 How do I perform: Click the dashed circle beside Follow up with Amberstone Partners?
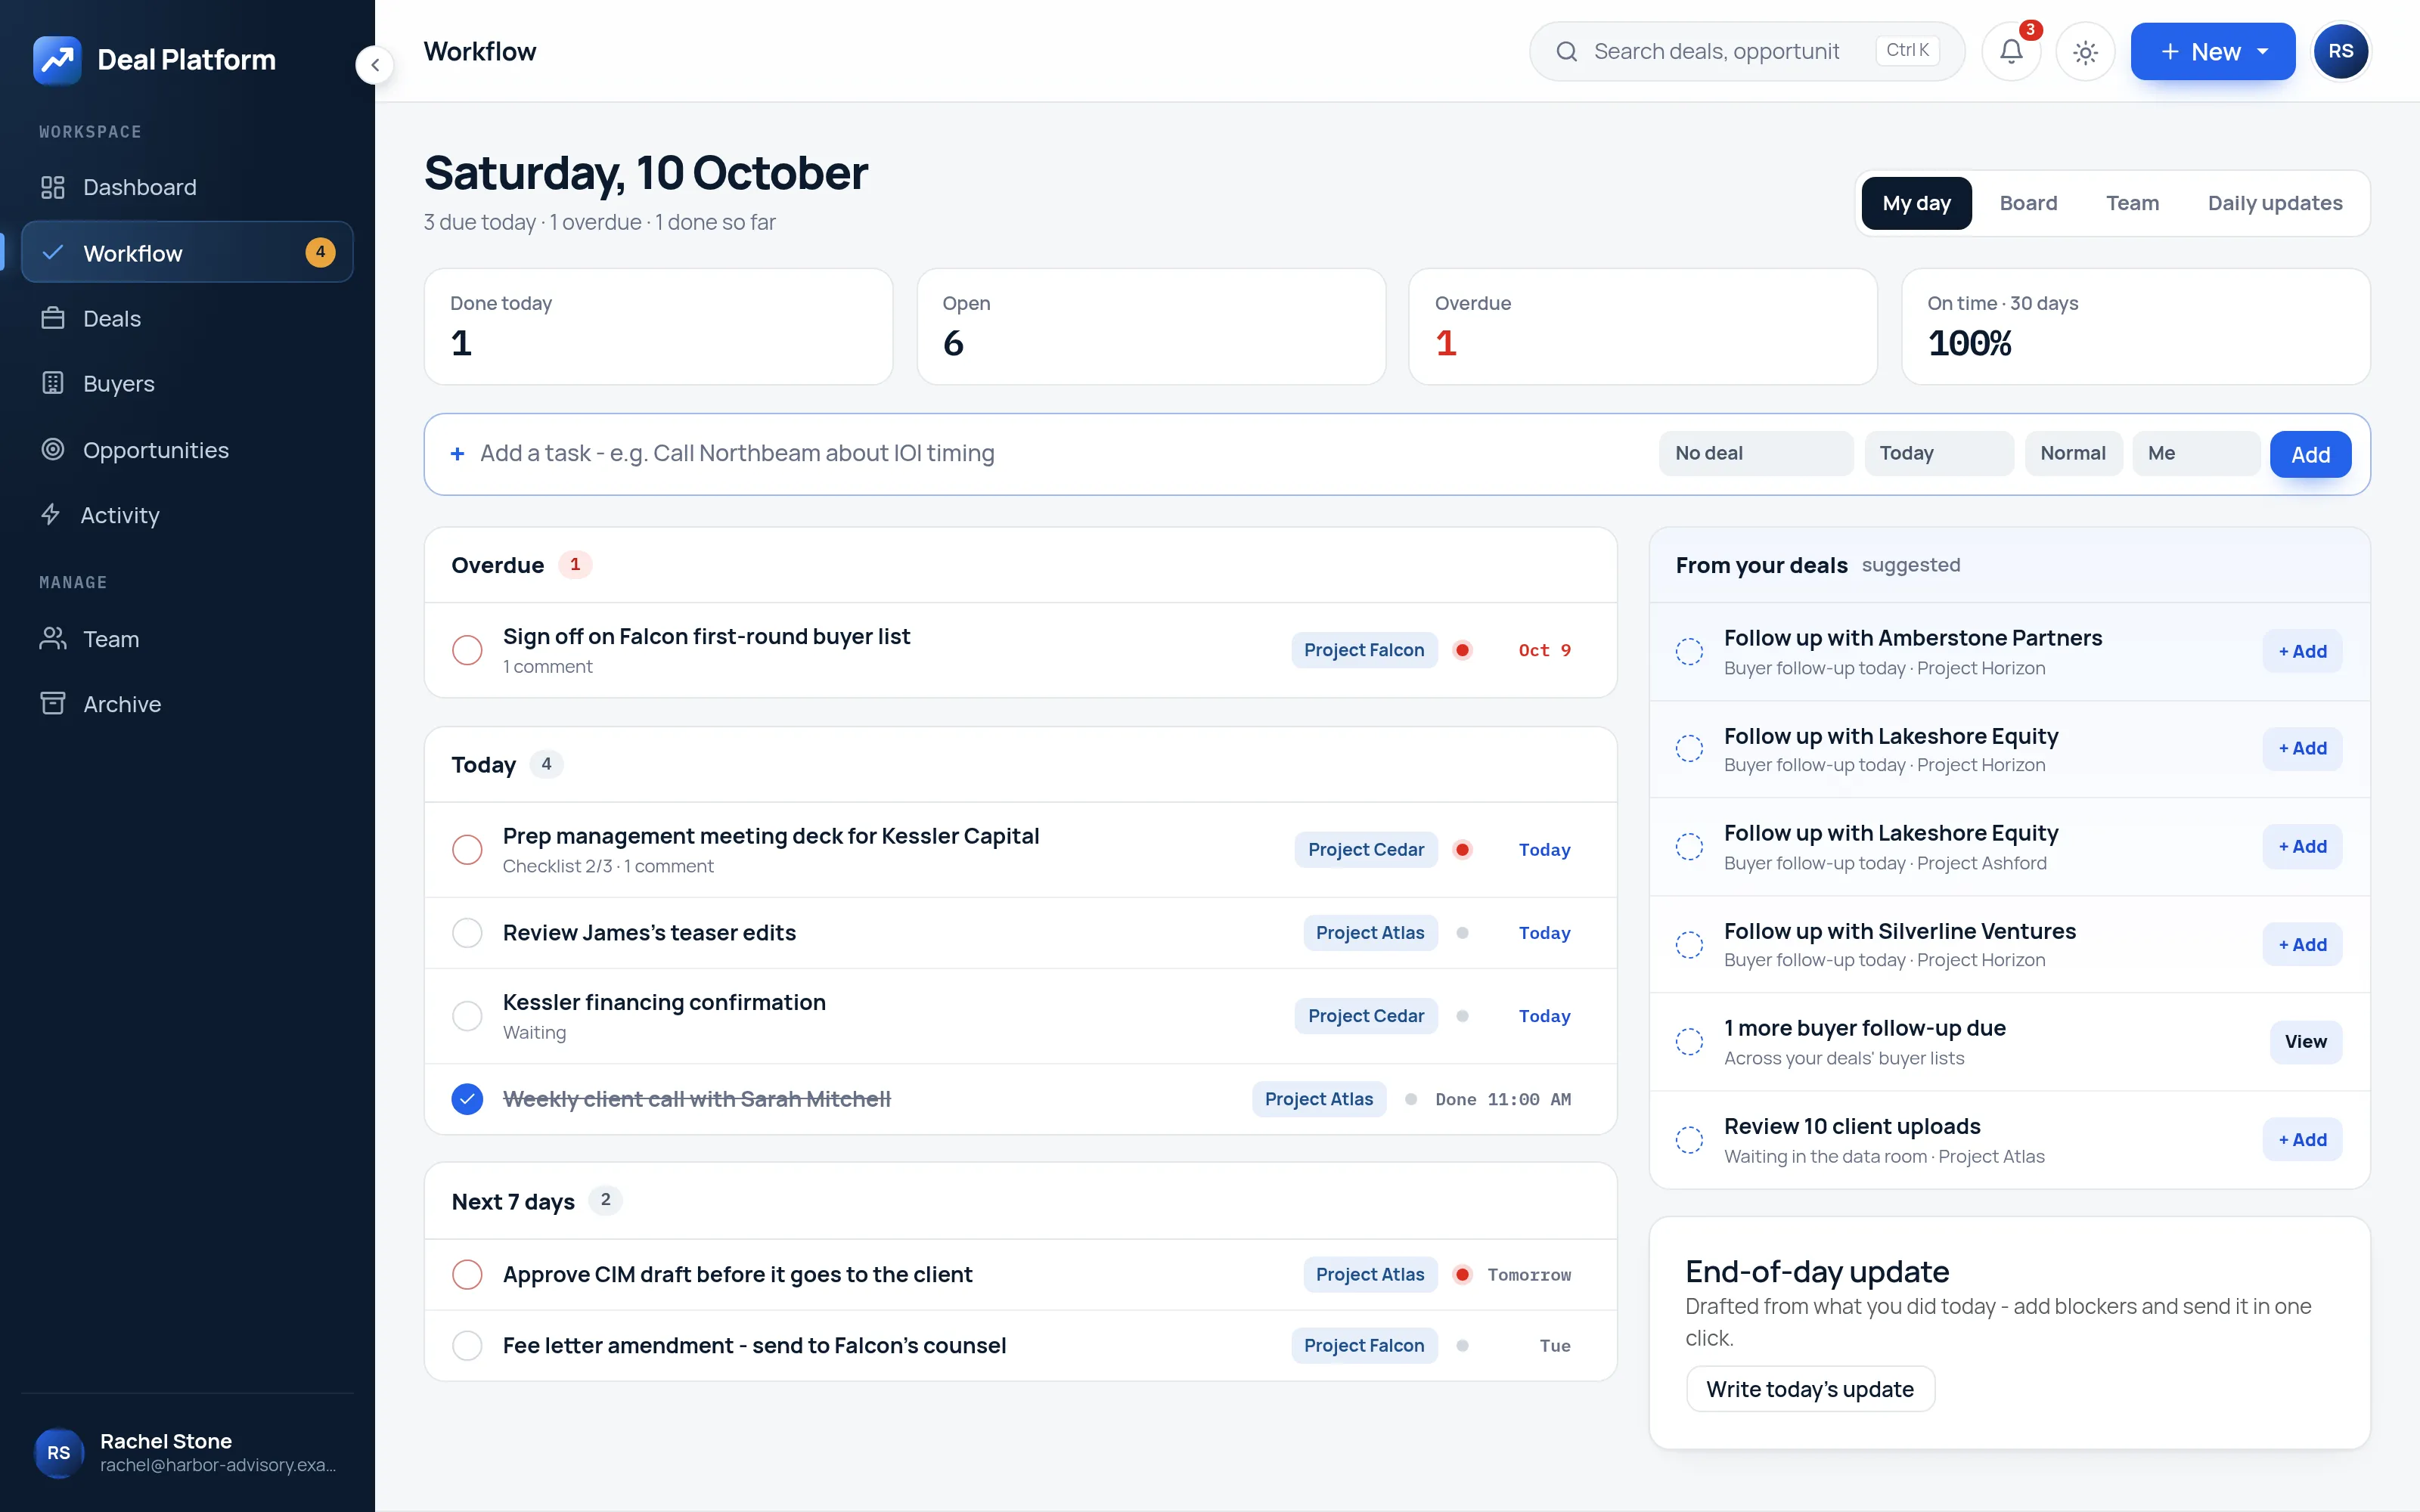[1689, 652]
